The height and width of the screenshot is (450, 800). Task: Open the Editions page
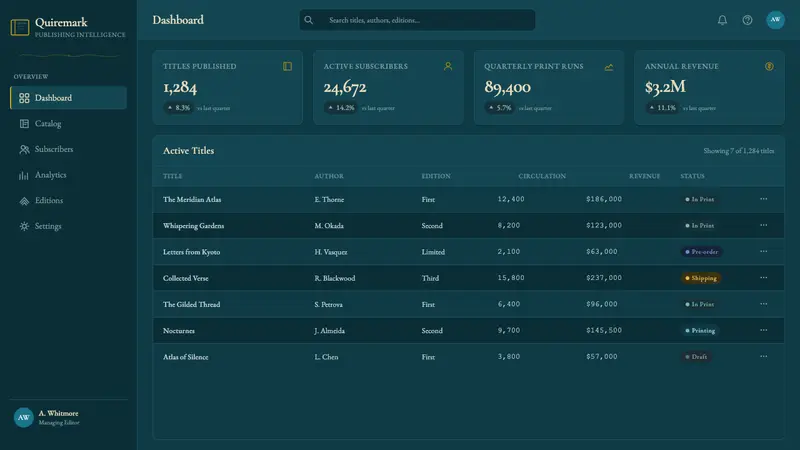coord(68,201)
